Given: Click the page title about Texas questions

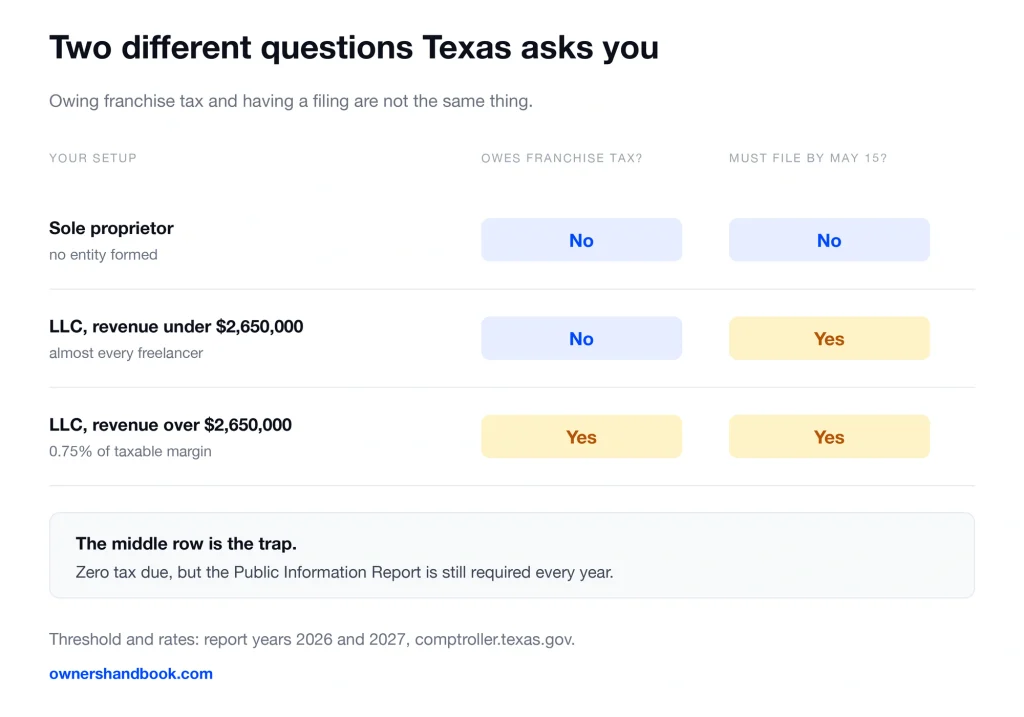Looking at the screenshot, I should (x=353, y=48).
